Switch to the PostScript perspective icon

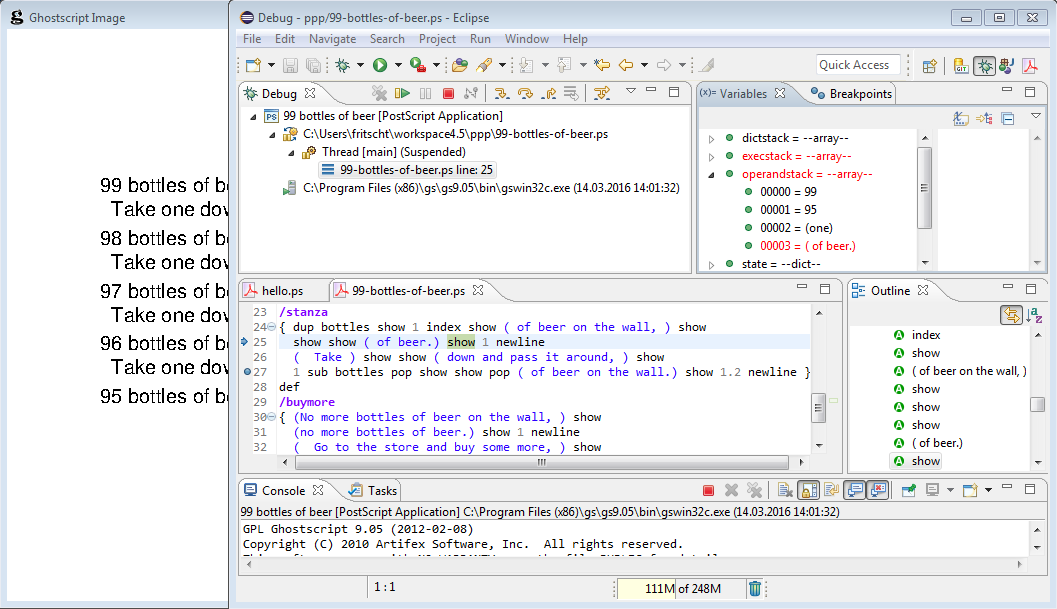1030,65
